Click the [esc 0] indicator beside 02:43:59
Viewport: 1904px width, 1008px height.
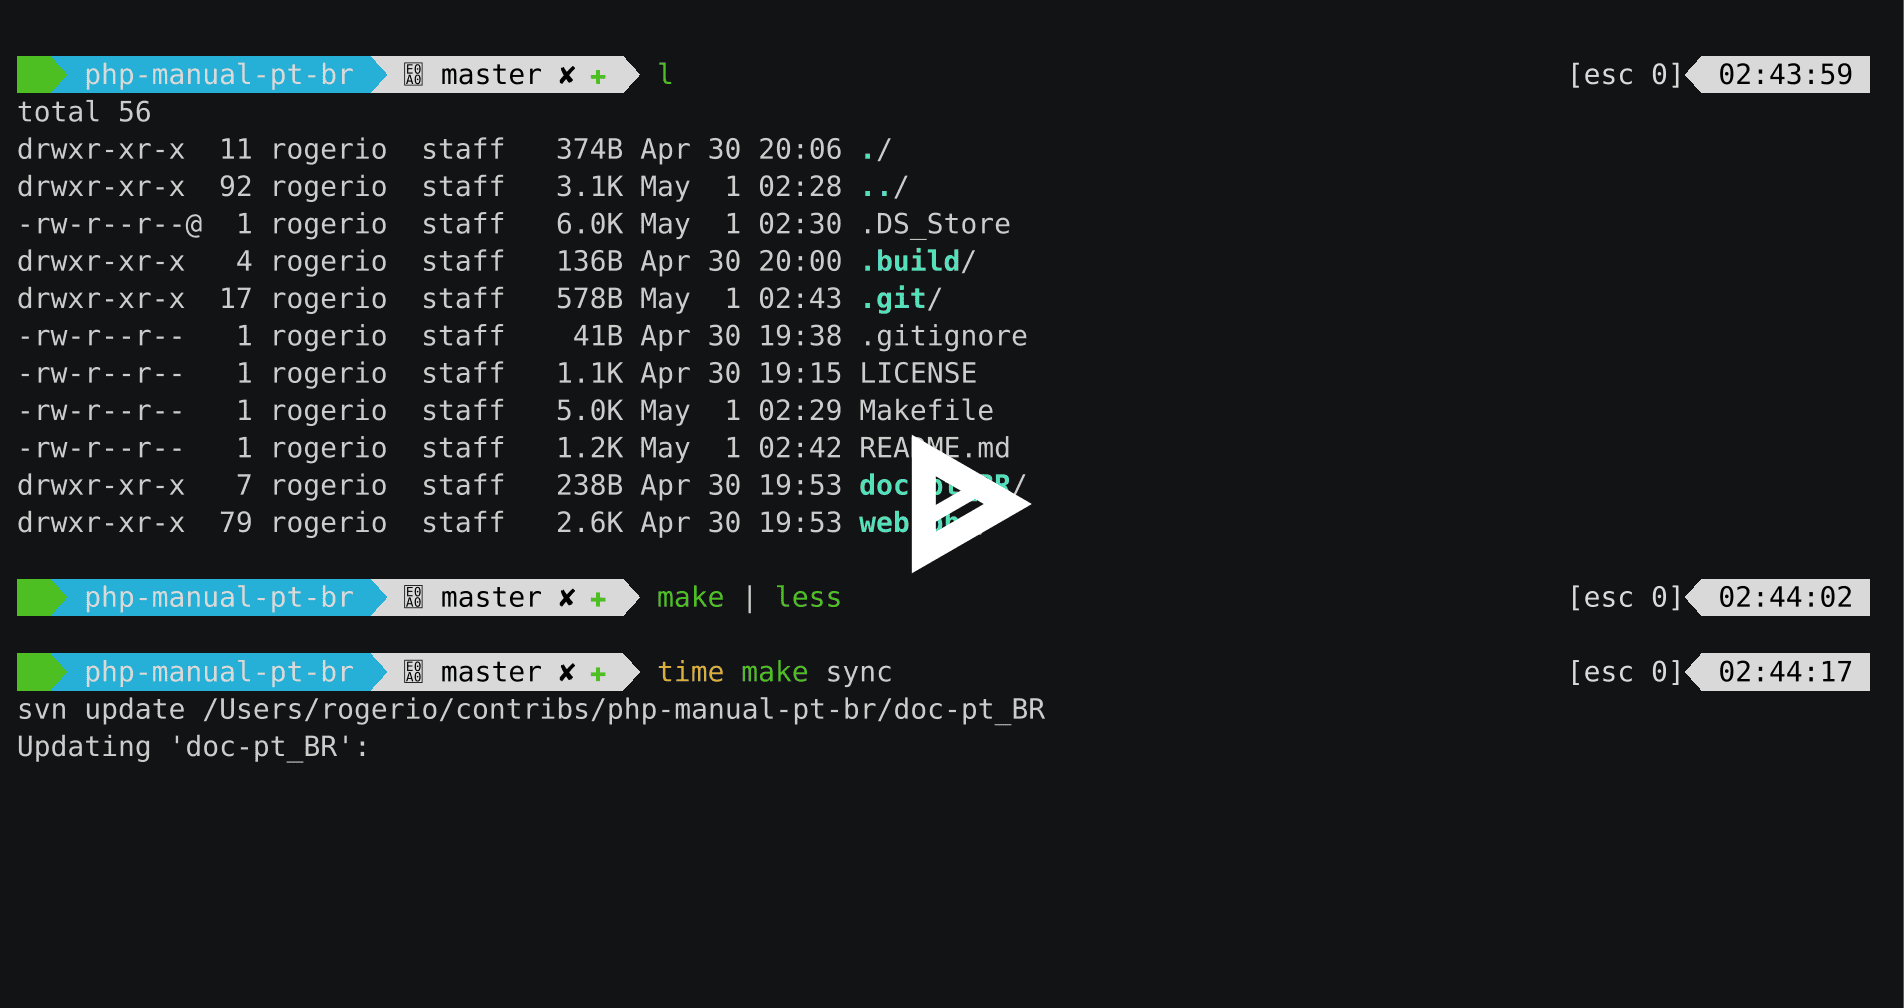1626,75
